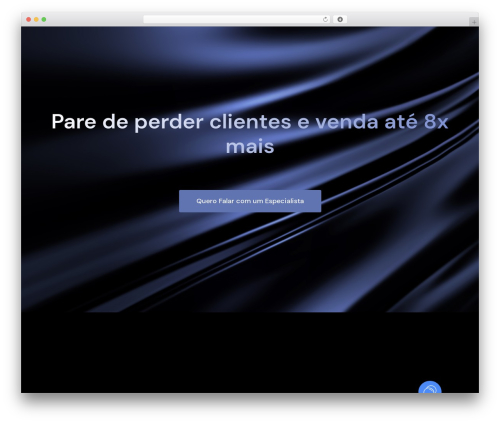This screenshot has height=423, width=500.
Task: Close the window with the red button
Action: (x=29, y=20)
